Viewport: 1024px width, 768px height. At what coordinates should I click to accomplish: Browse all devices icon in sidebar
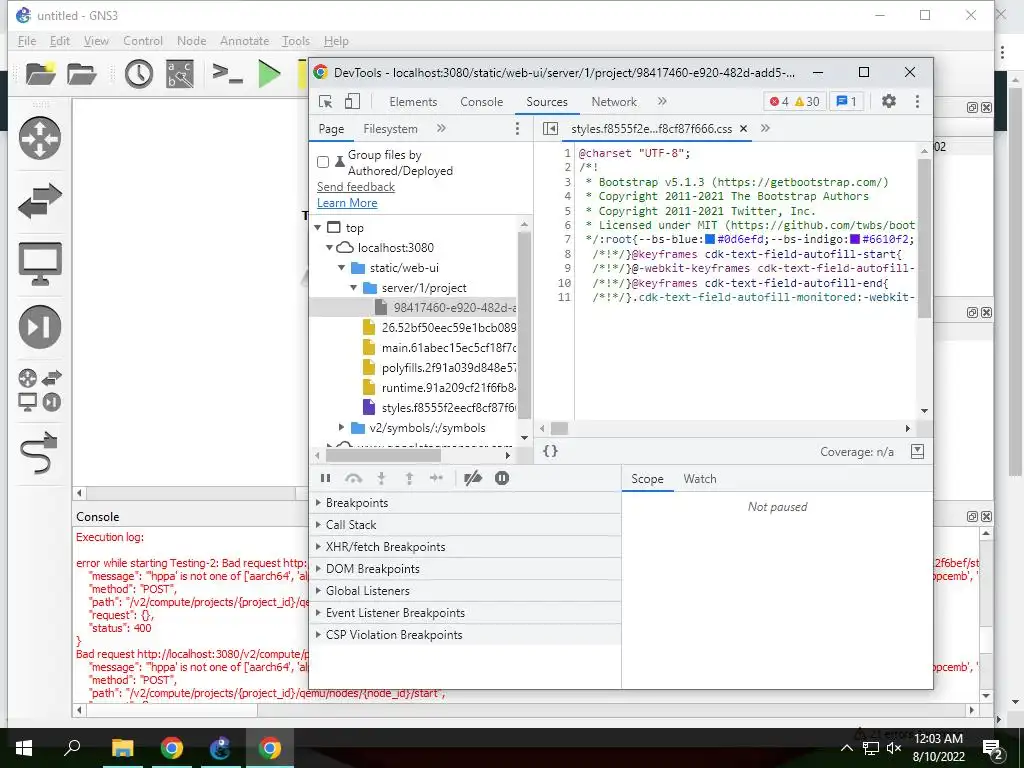point(40,390)
